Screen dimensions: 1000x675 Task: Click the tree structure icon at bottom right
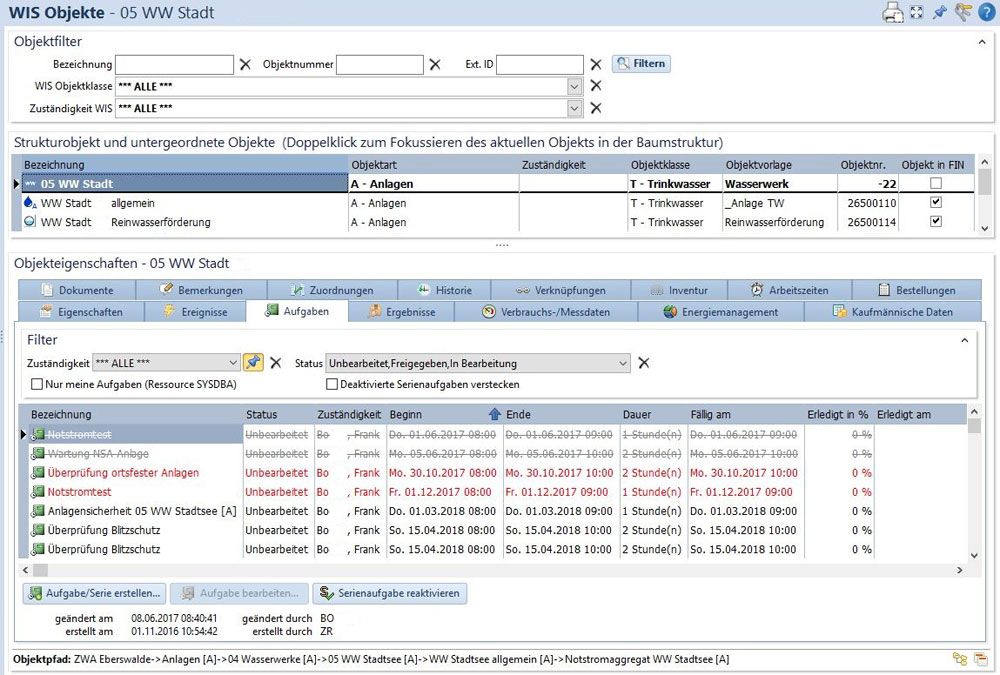click(960, 659)
